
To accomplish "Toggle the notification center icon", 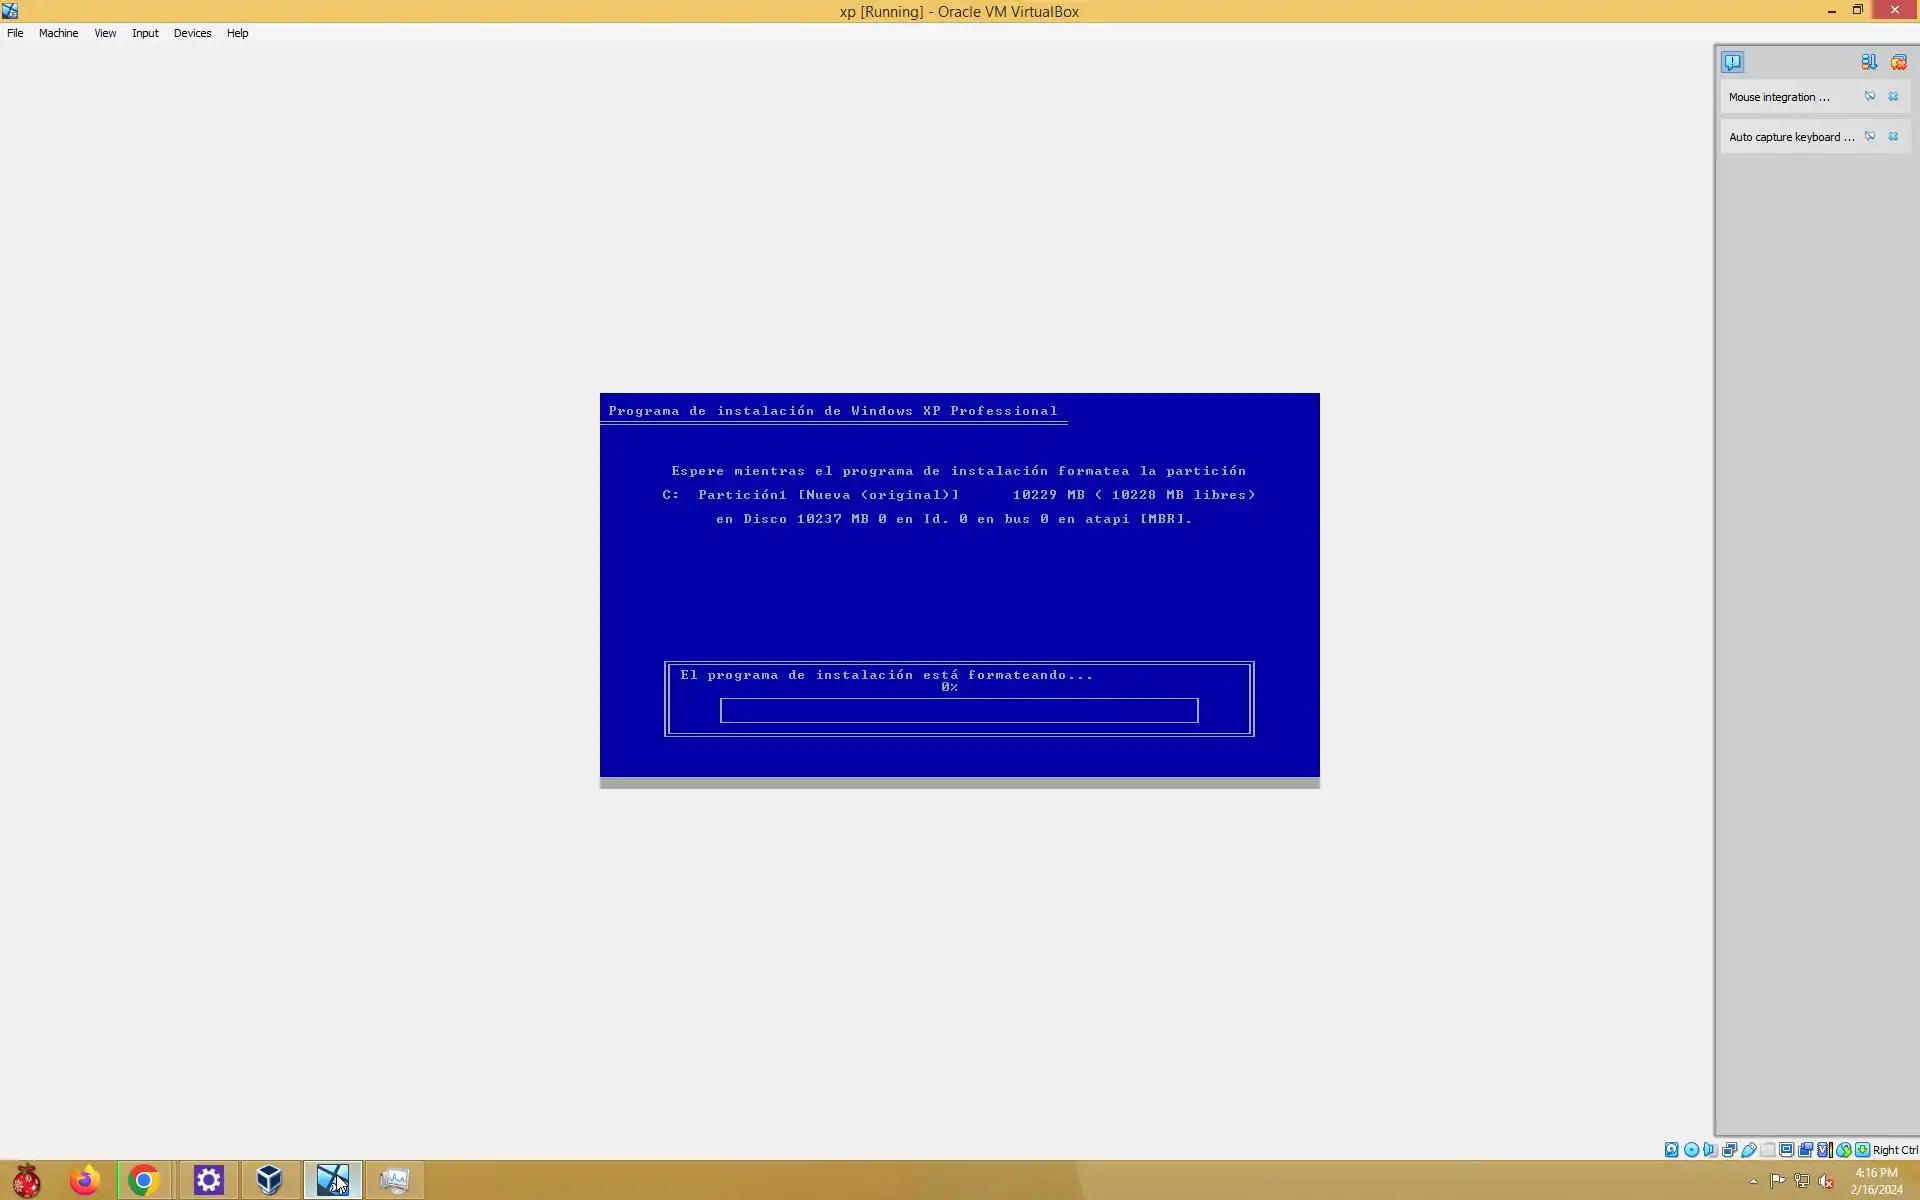I will [x=1732, y=62].
